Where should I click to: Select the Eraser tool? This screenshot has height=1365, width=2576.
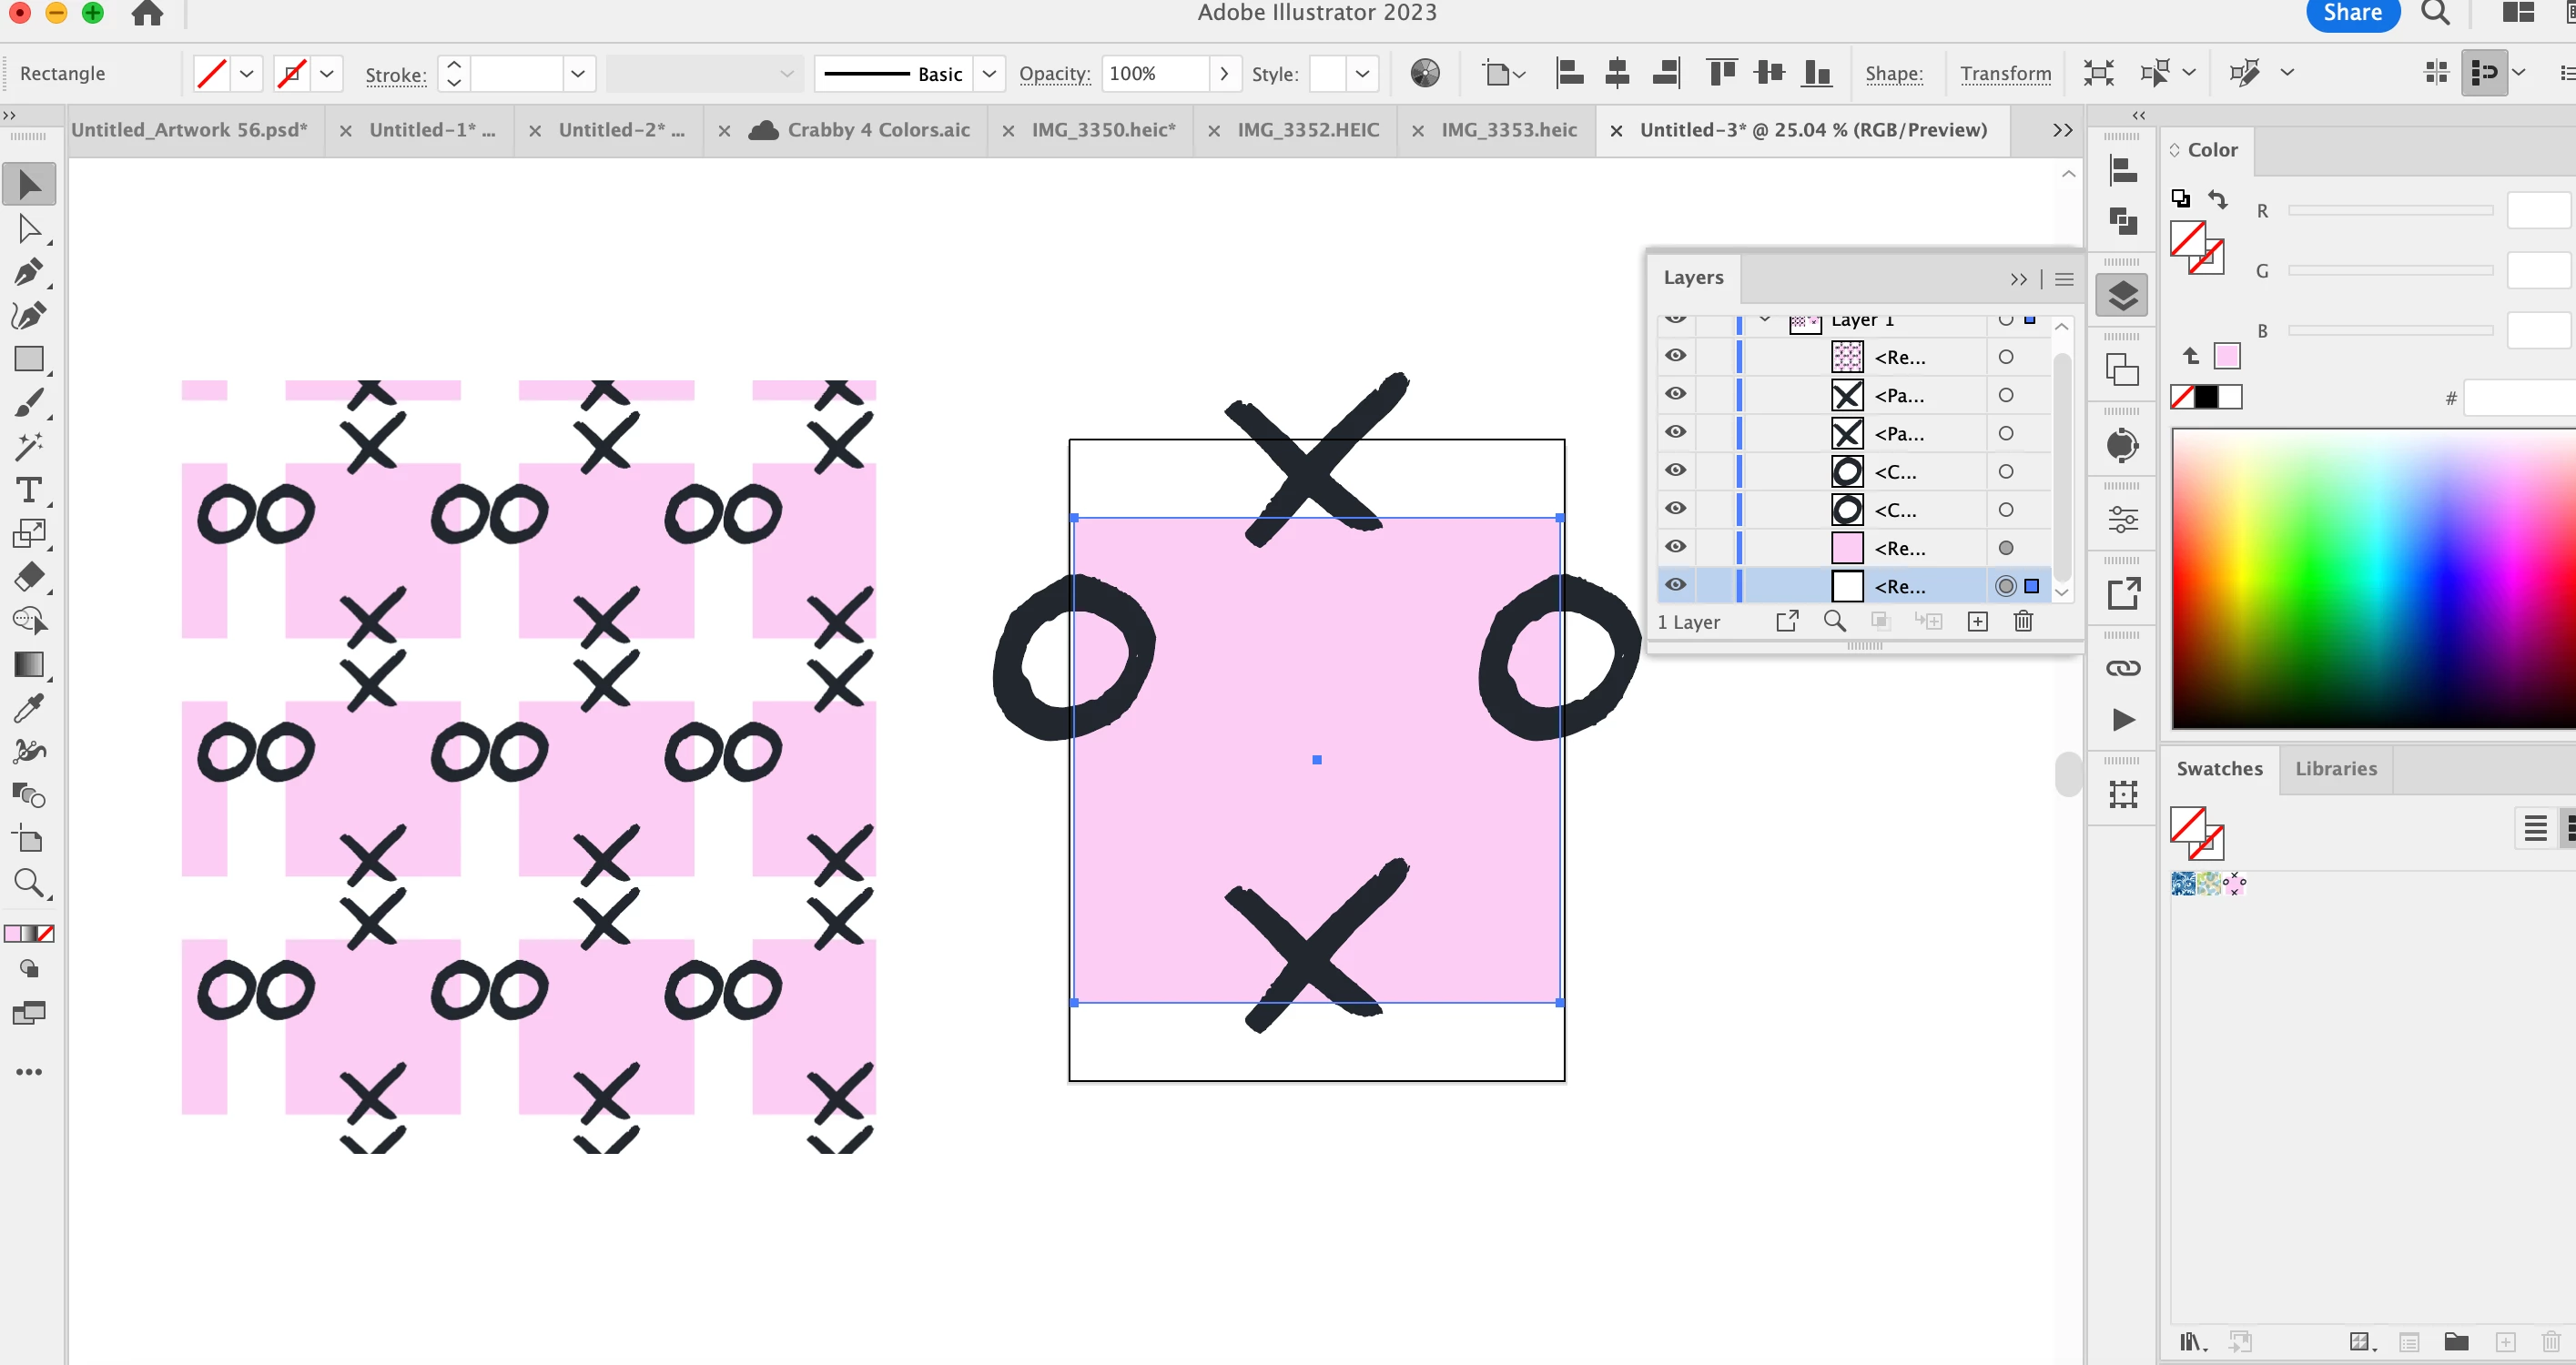[28, 577]
